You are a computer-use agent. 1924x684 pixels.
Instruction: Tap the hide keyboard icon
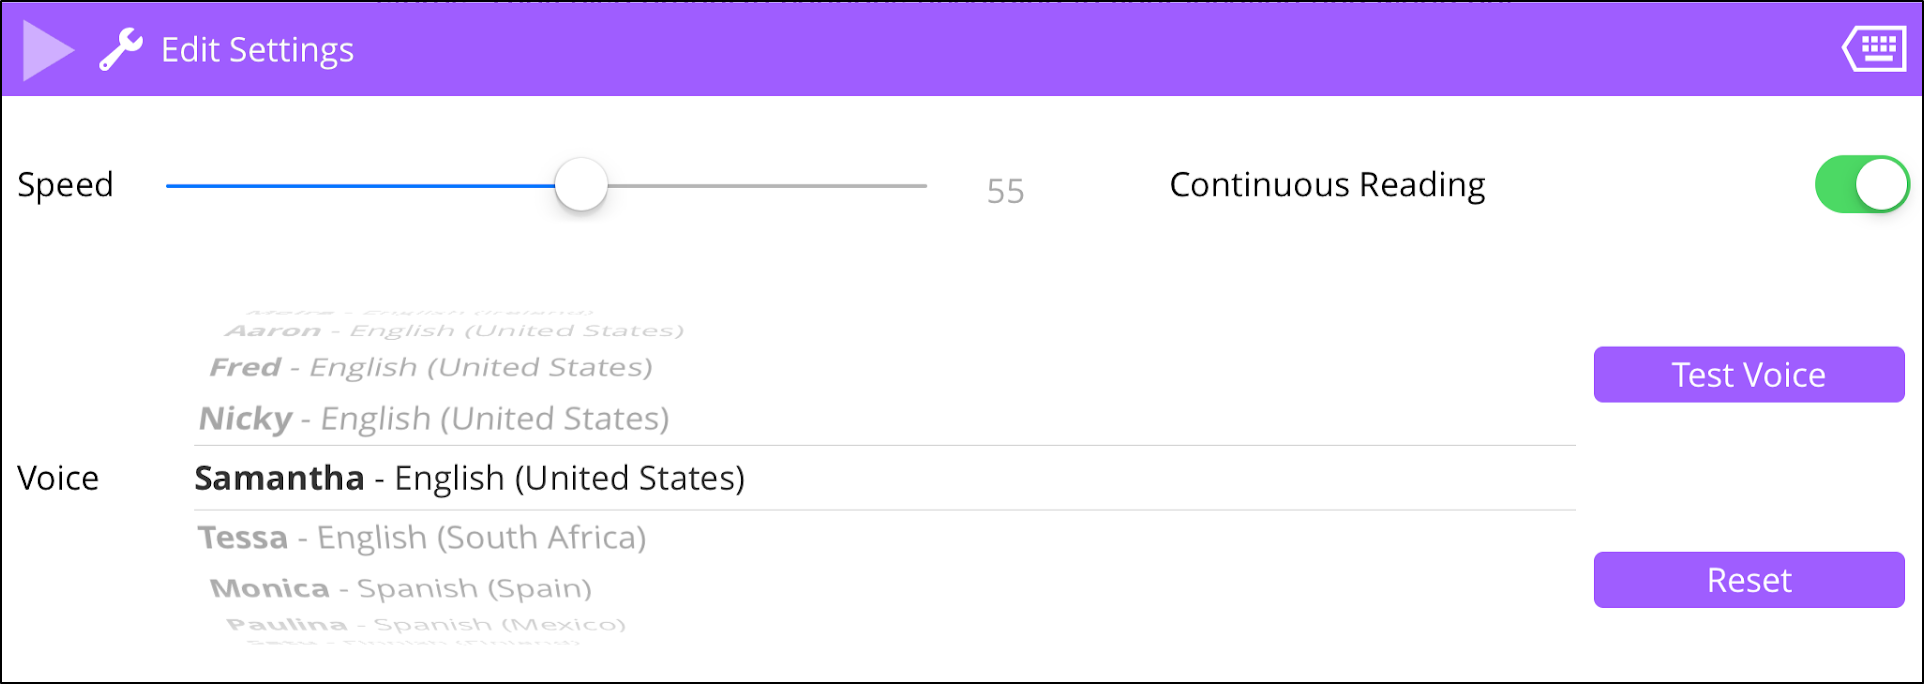coord(1874,48)
